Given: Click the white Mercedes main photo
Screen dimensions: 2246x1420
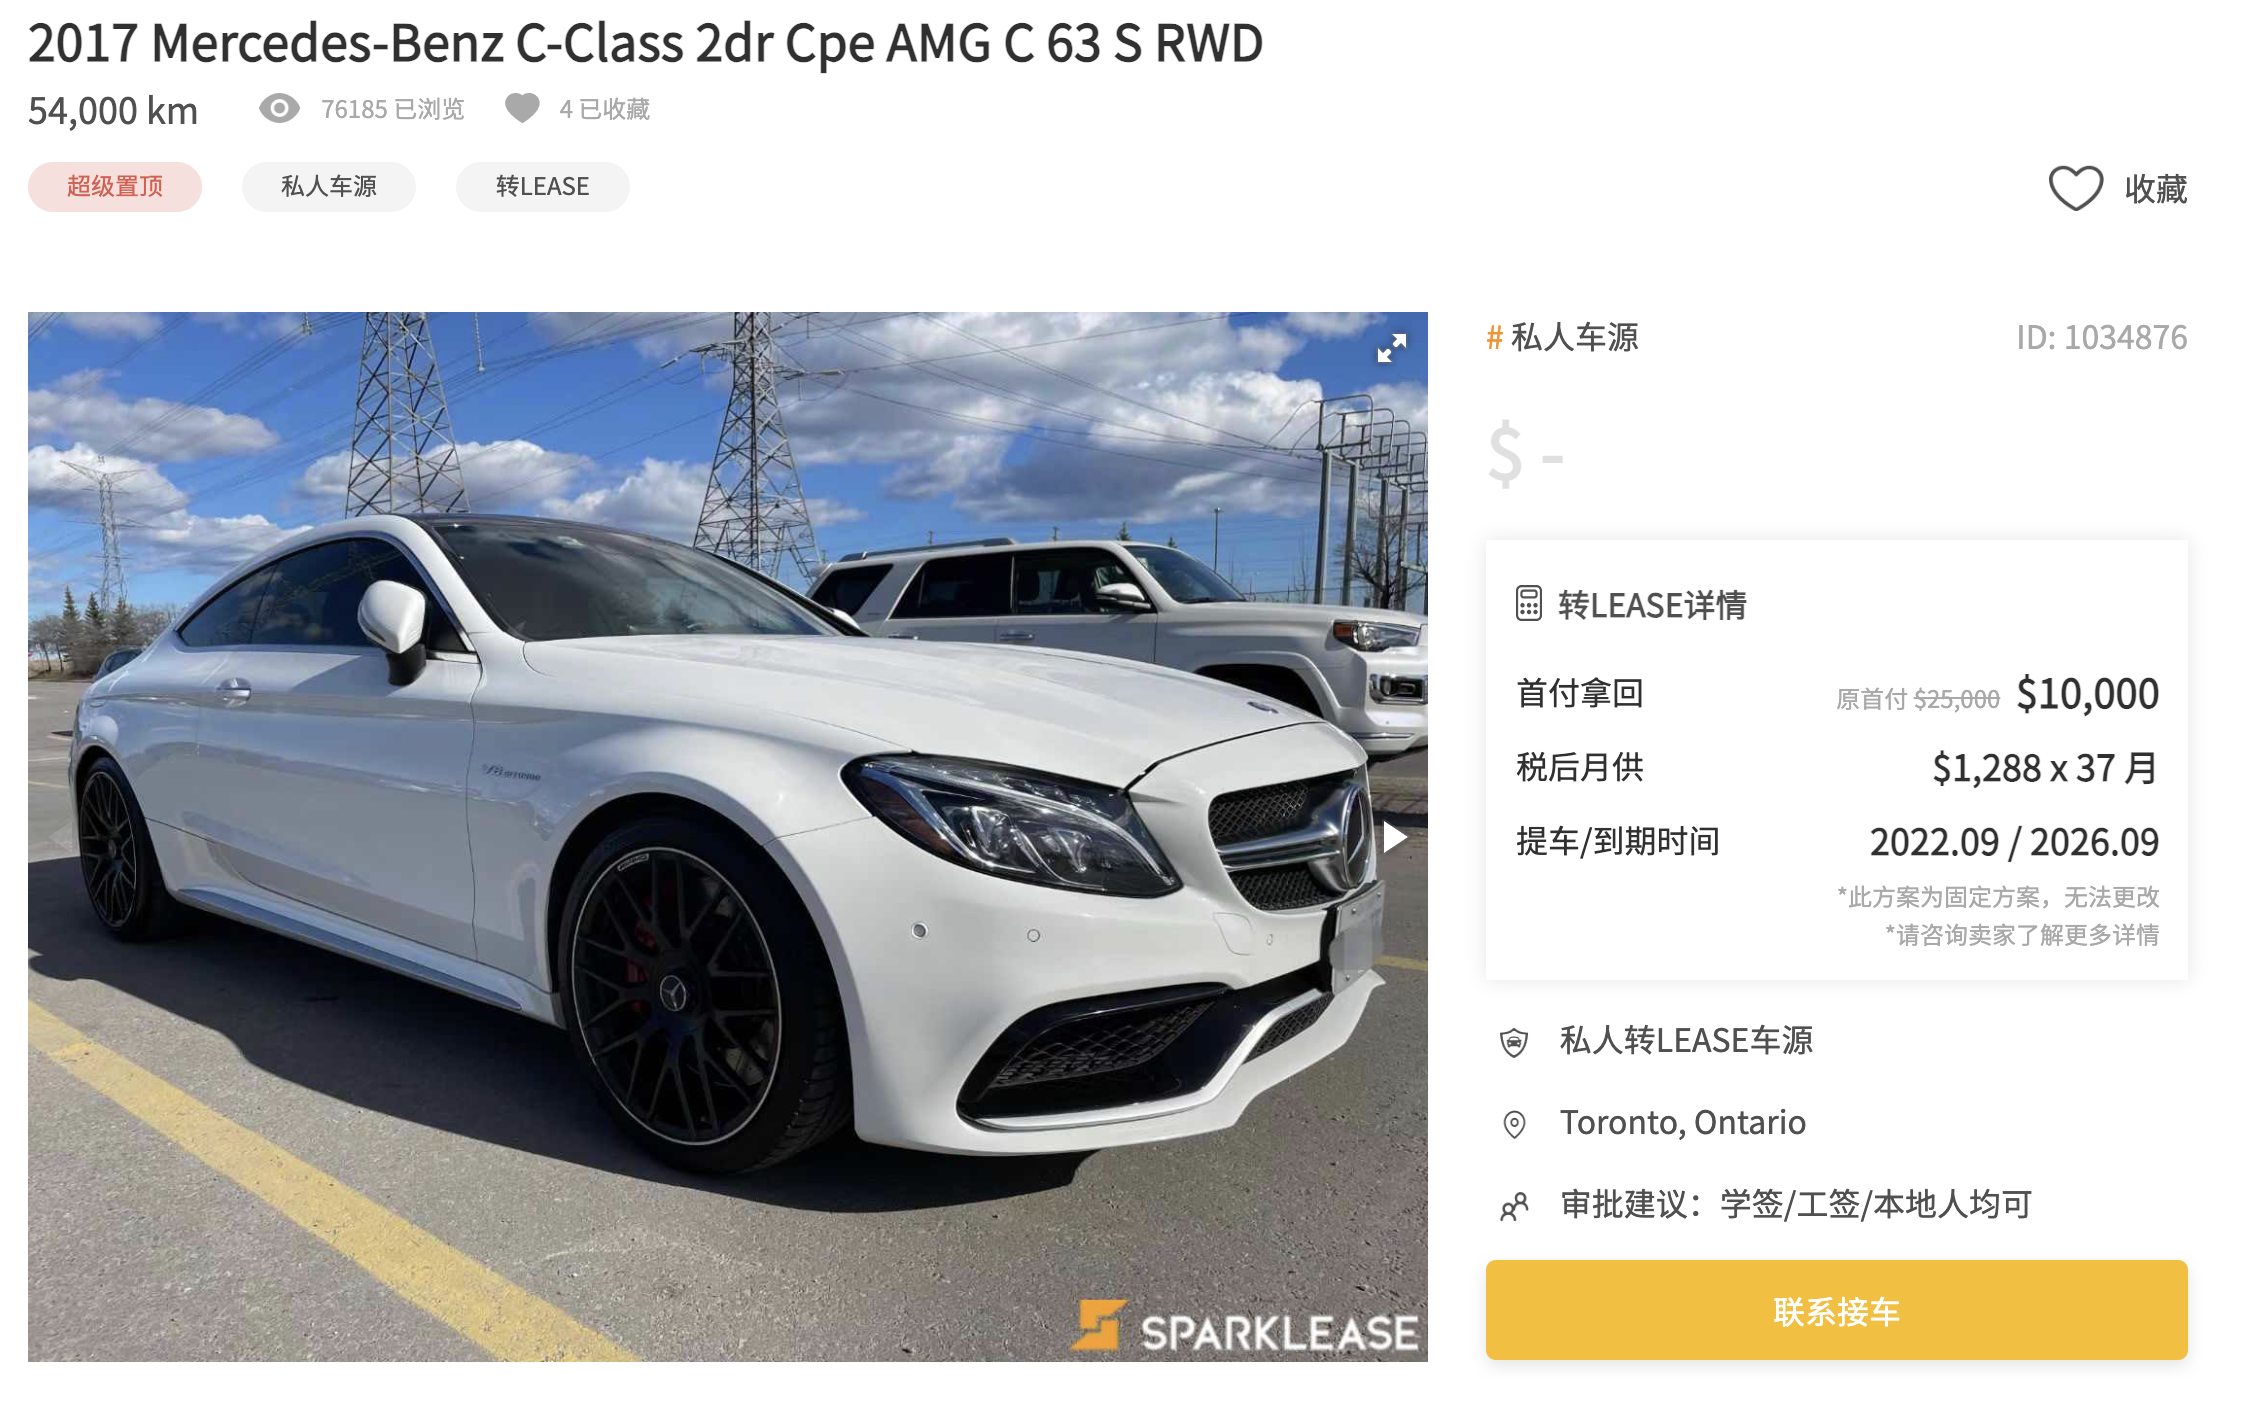Looking at the screenshot, I should [728, 837].
